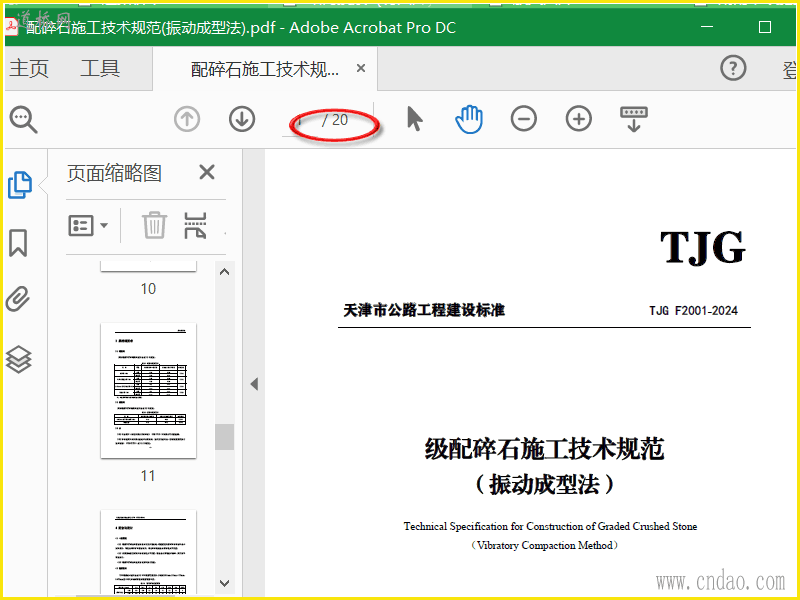
Task: Minimize the Acrobat window
Action: point(707,27)
